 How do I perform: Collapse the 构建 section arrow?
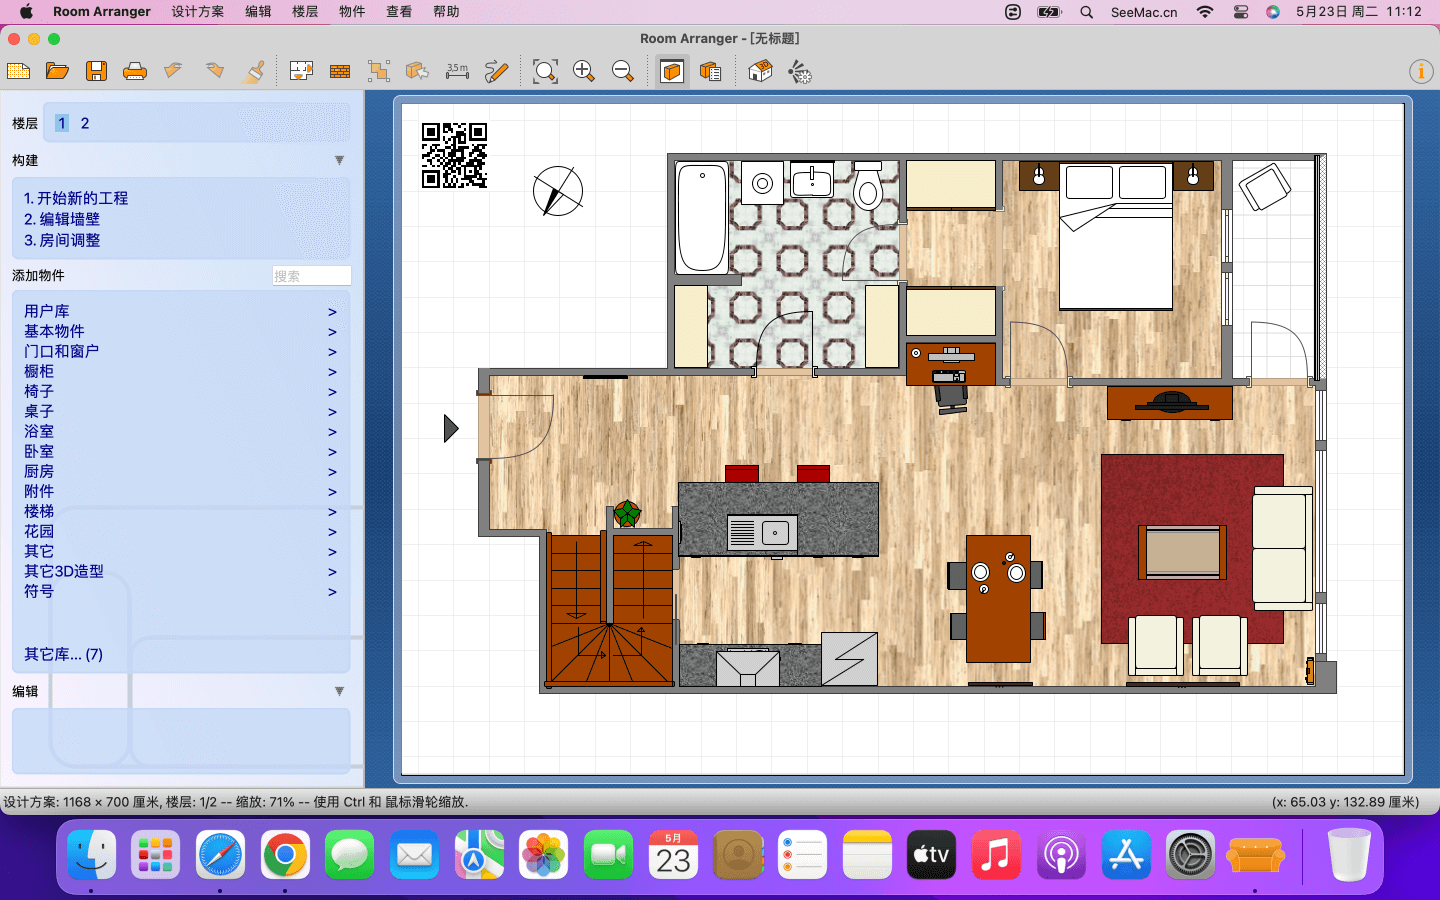339,160
